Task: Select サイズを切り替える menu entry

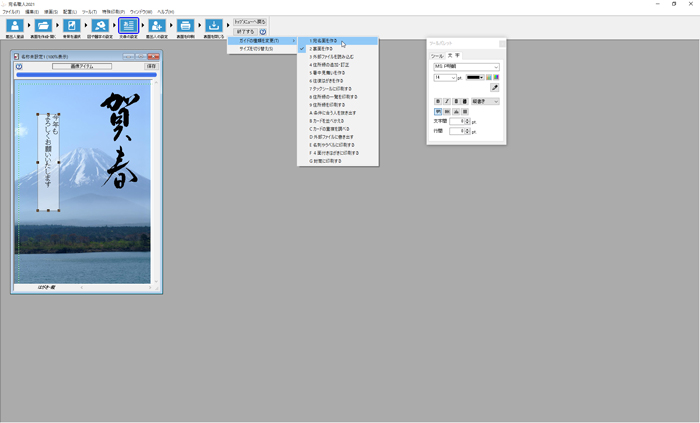Action: coord(256,48)
